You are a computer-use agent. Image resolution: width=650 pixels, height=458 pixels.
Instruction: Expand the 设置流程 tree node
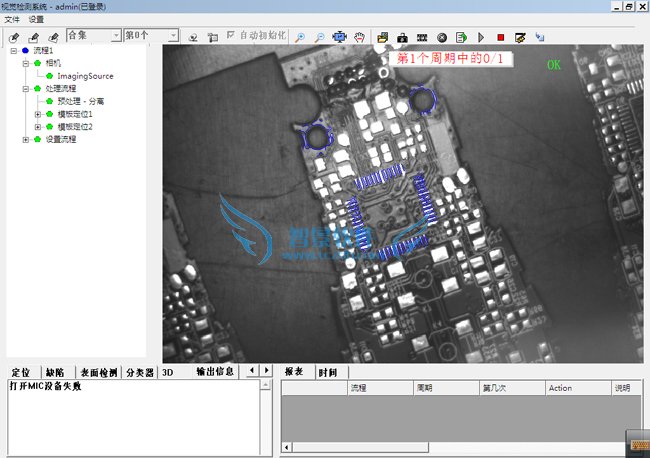[x=25, y=140]
